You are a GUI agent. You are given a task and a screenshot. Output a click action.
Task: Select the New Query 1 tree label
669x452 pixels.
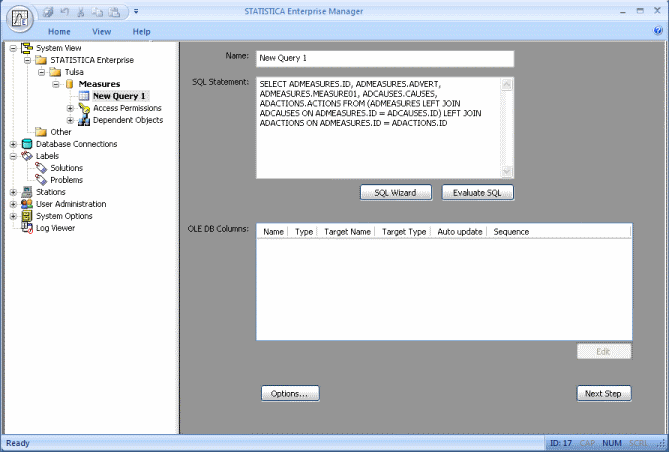click(119, 96)
